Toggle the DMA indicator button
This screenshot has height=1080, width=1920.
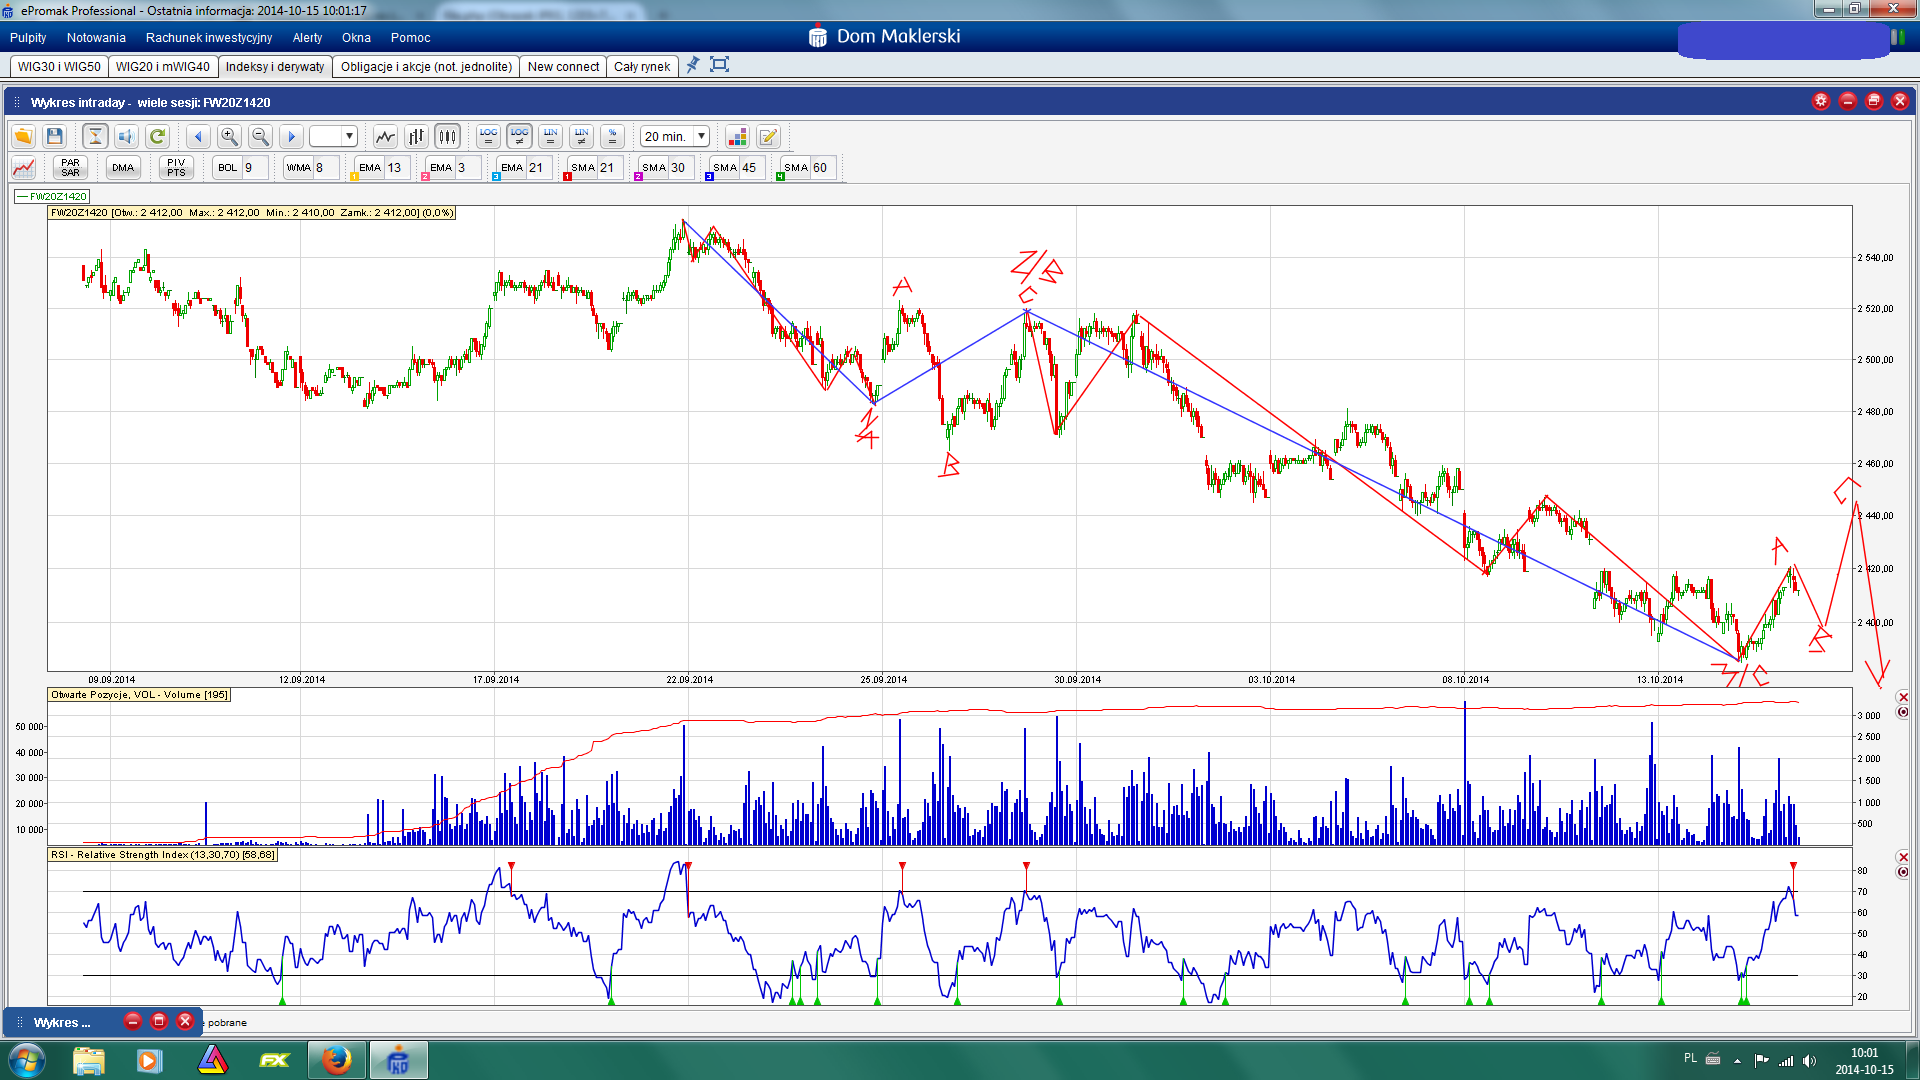pyautogui.click(x=123, y=168)
